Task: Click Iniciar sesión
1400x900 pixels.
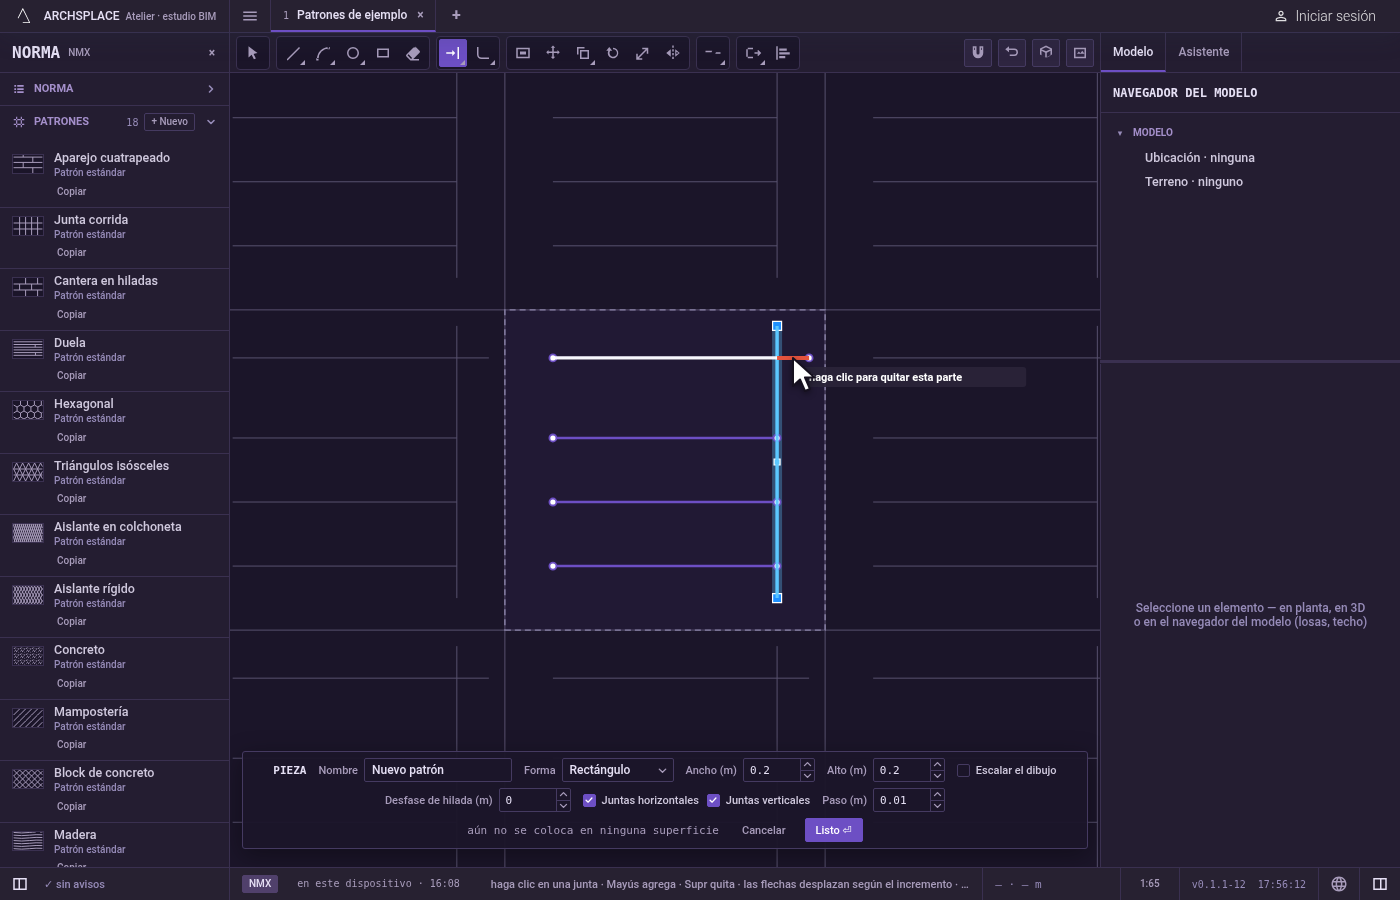Action: pos(1325,16)
